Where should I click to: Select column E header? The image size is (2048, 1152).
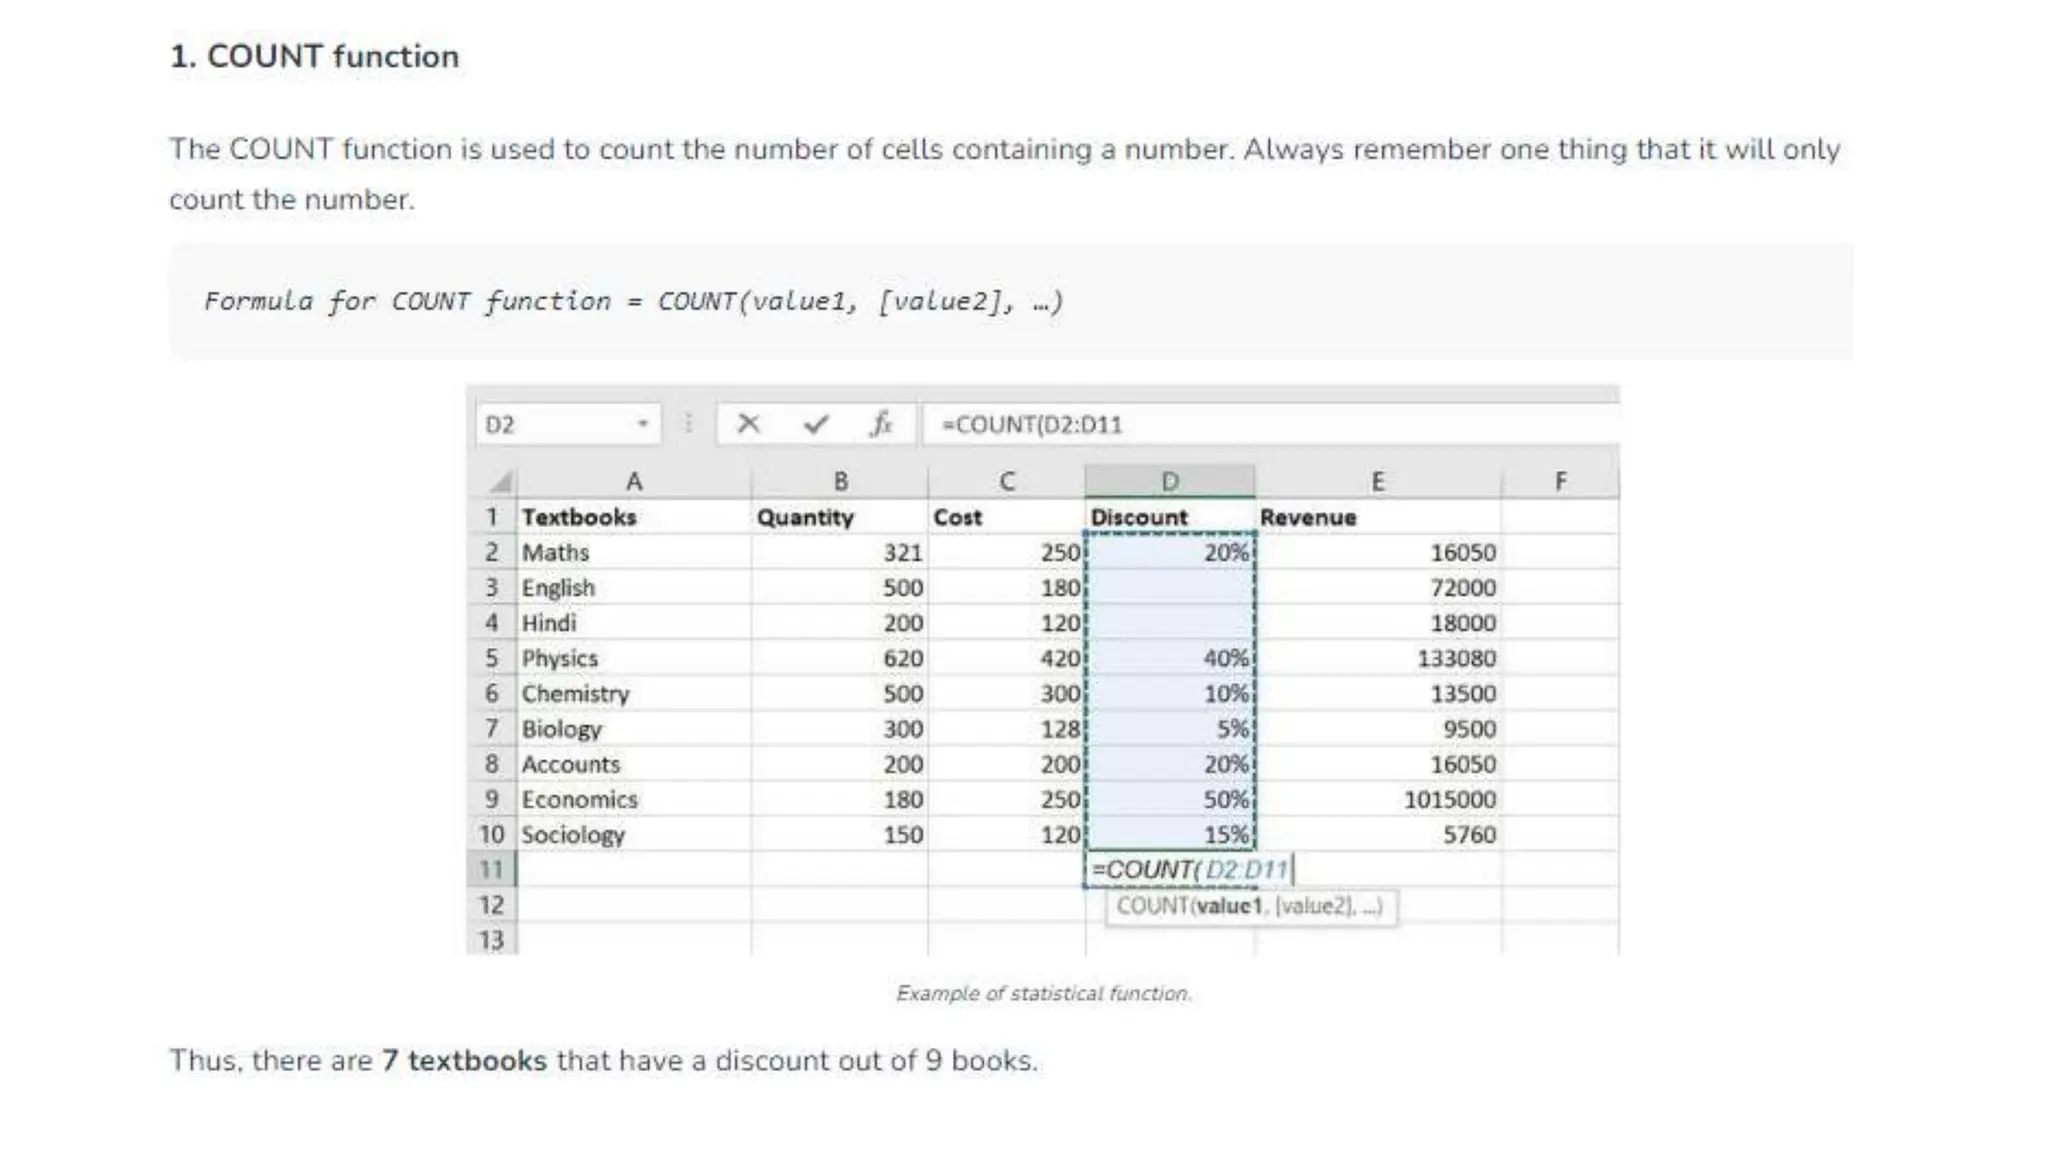(1377, 482)
